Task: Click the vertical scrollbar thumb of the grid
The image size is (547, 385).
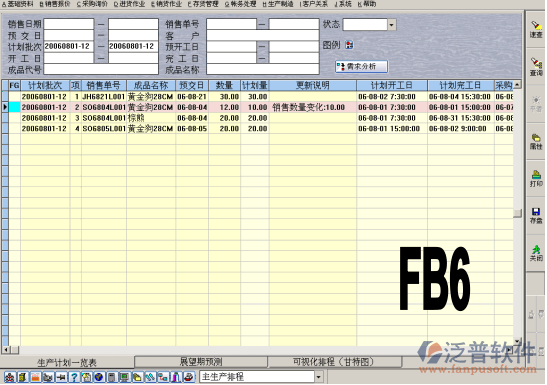Action: (517, 213)
